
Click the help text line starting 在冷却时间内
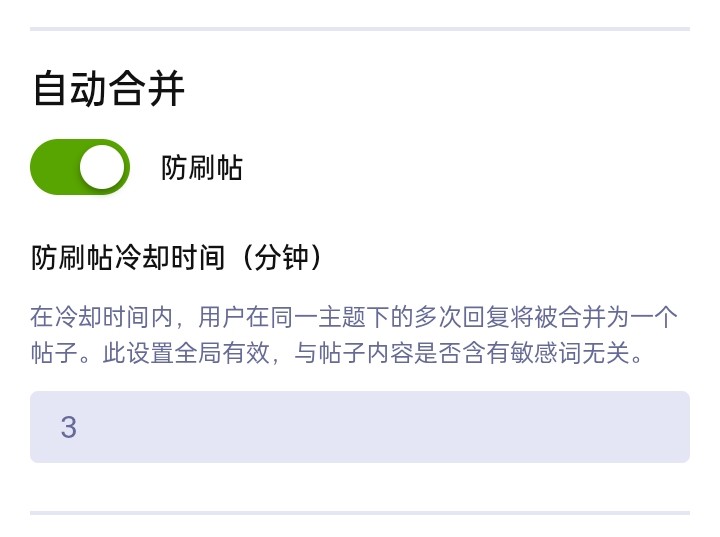354,319
